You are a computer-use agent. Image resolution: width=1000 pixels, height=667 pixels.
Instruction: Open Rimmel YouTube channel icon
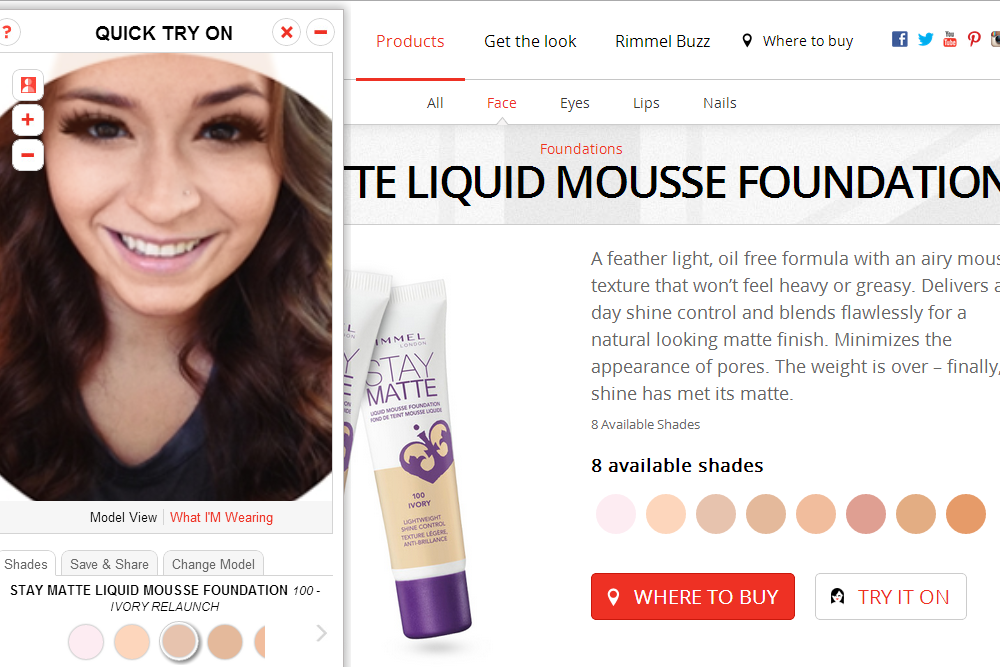coord(950,39)
